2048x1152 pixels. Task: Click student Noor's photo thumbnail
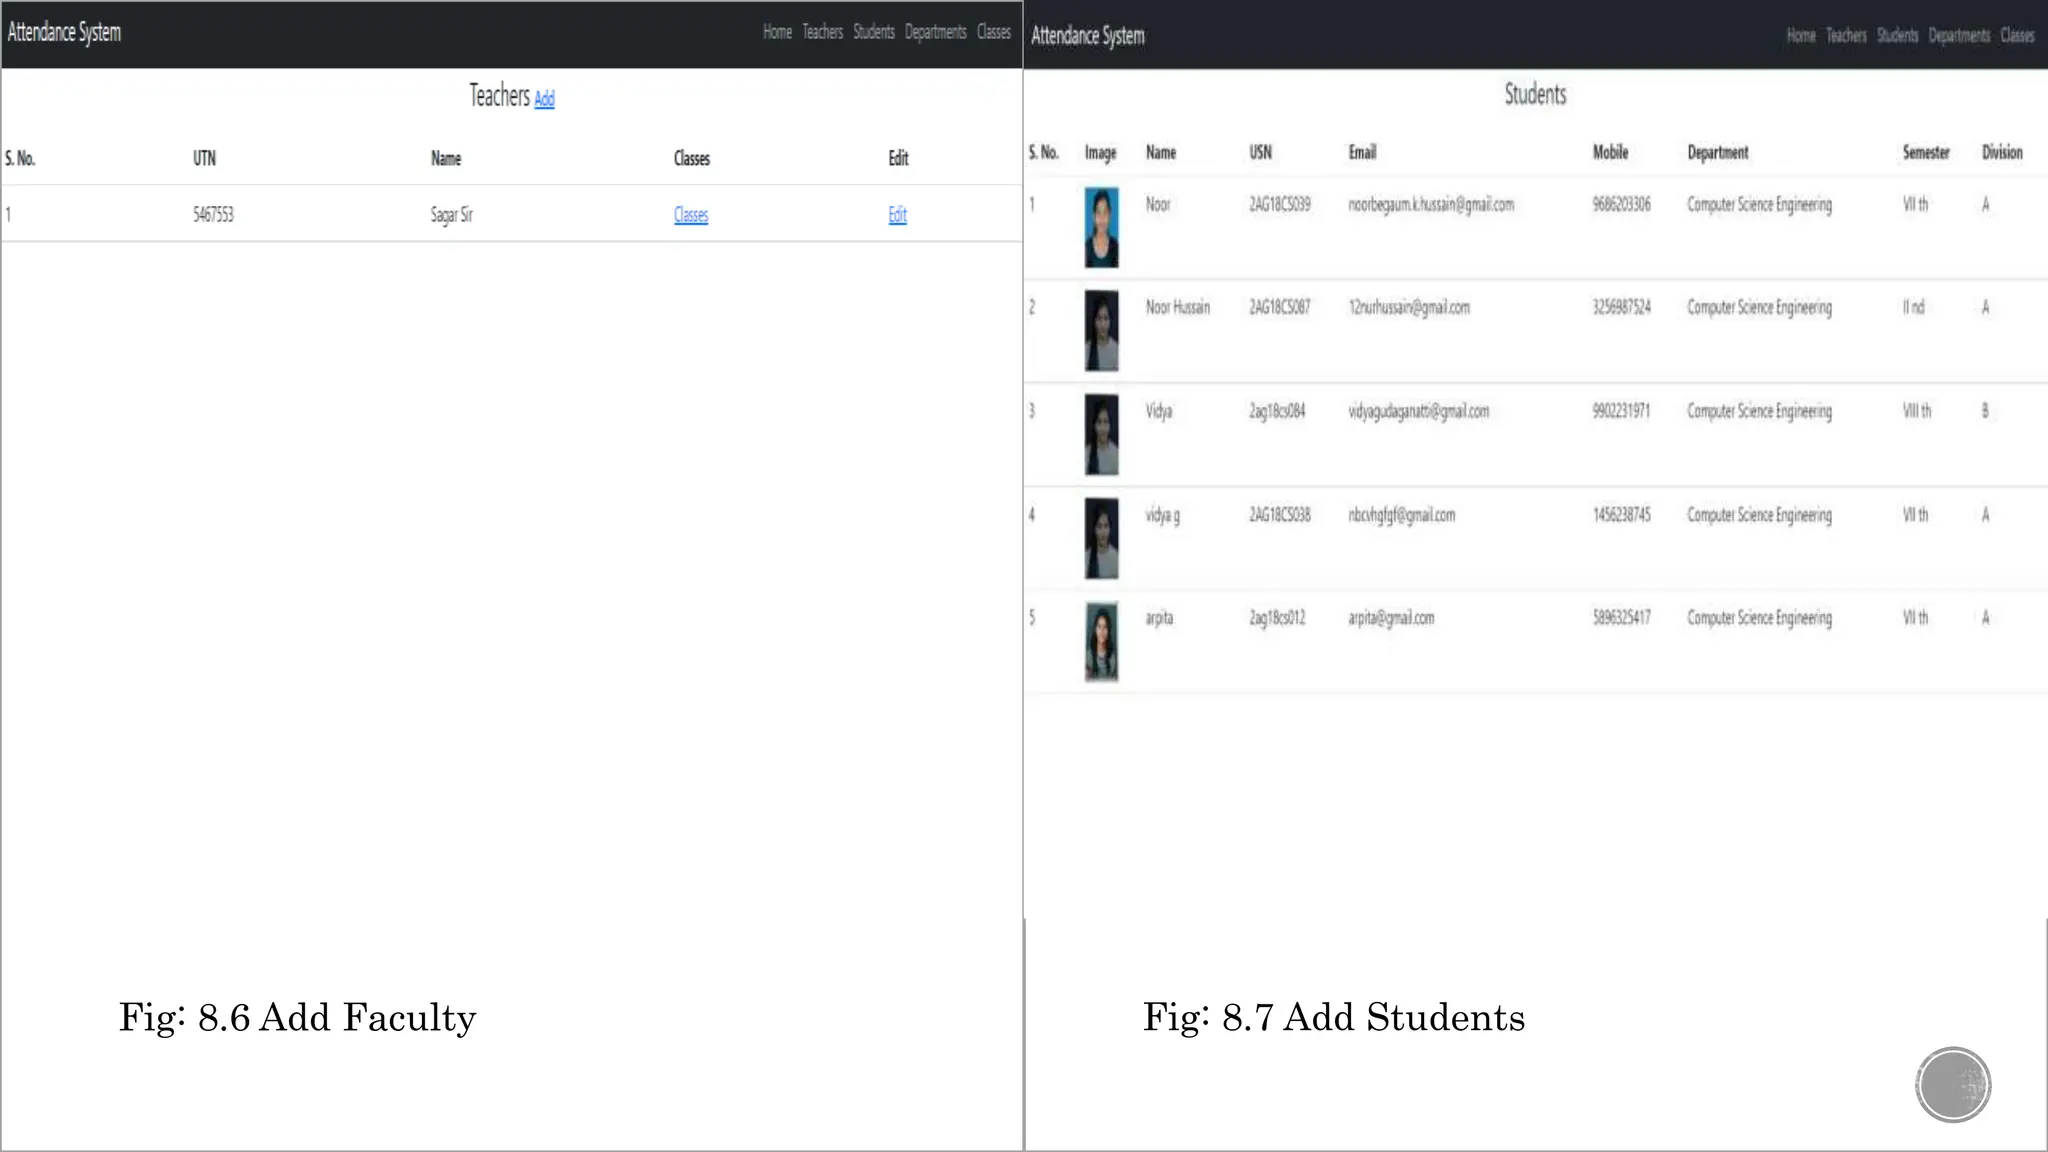(x=1101, y=227)
